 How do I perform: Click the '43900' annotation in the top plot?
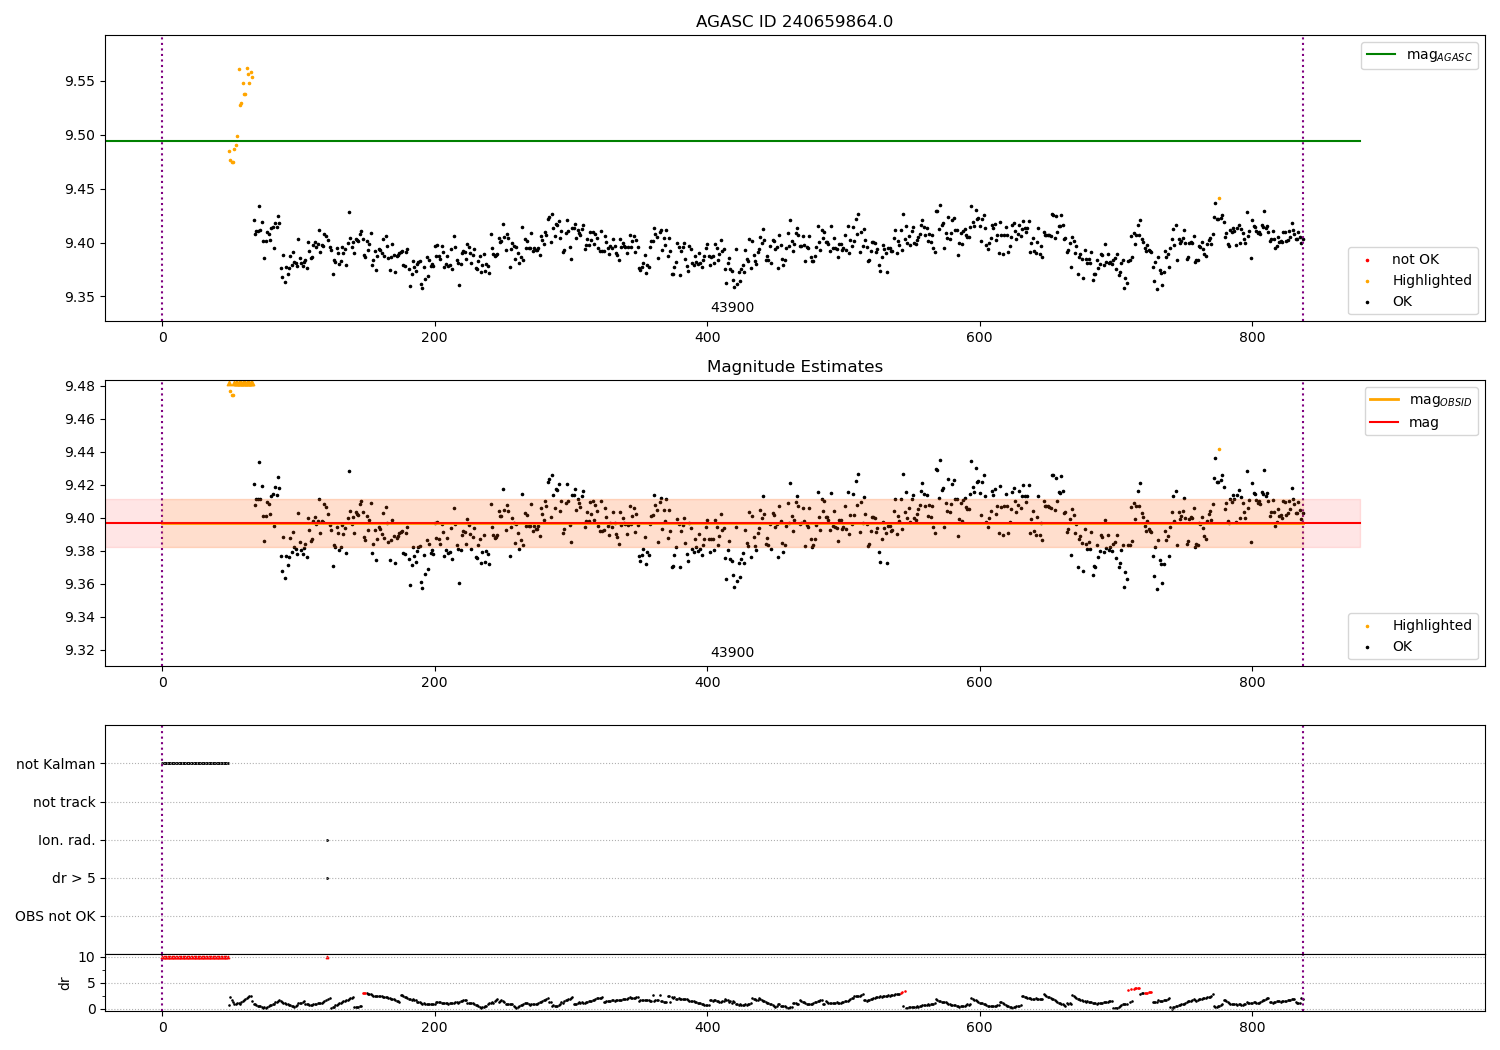tap(732, 308)
